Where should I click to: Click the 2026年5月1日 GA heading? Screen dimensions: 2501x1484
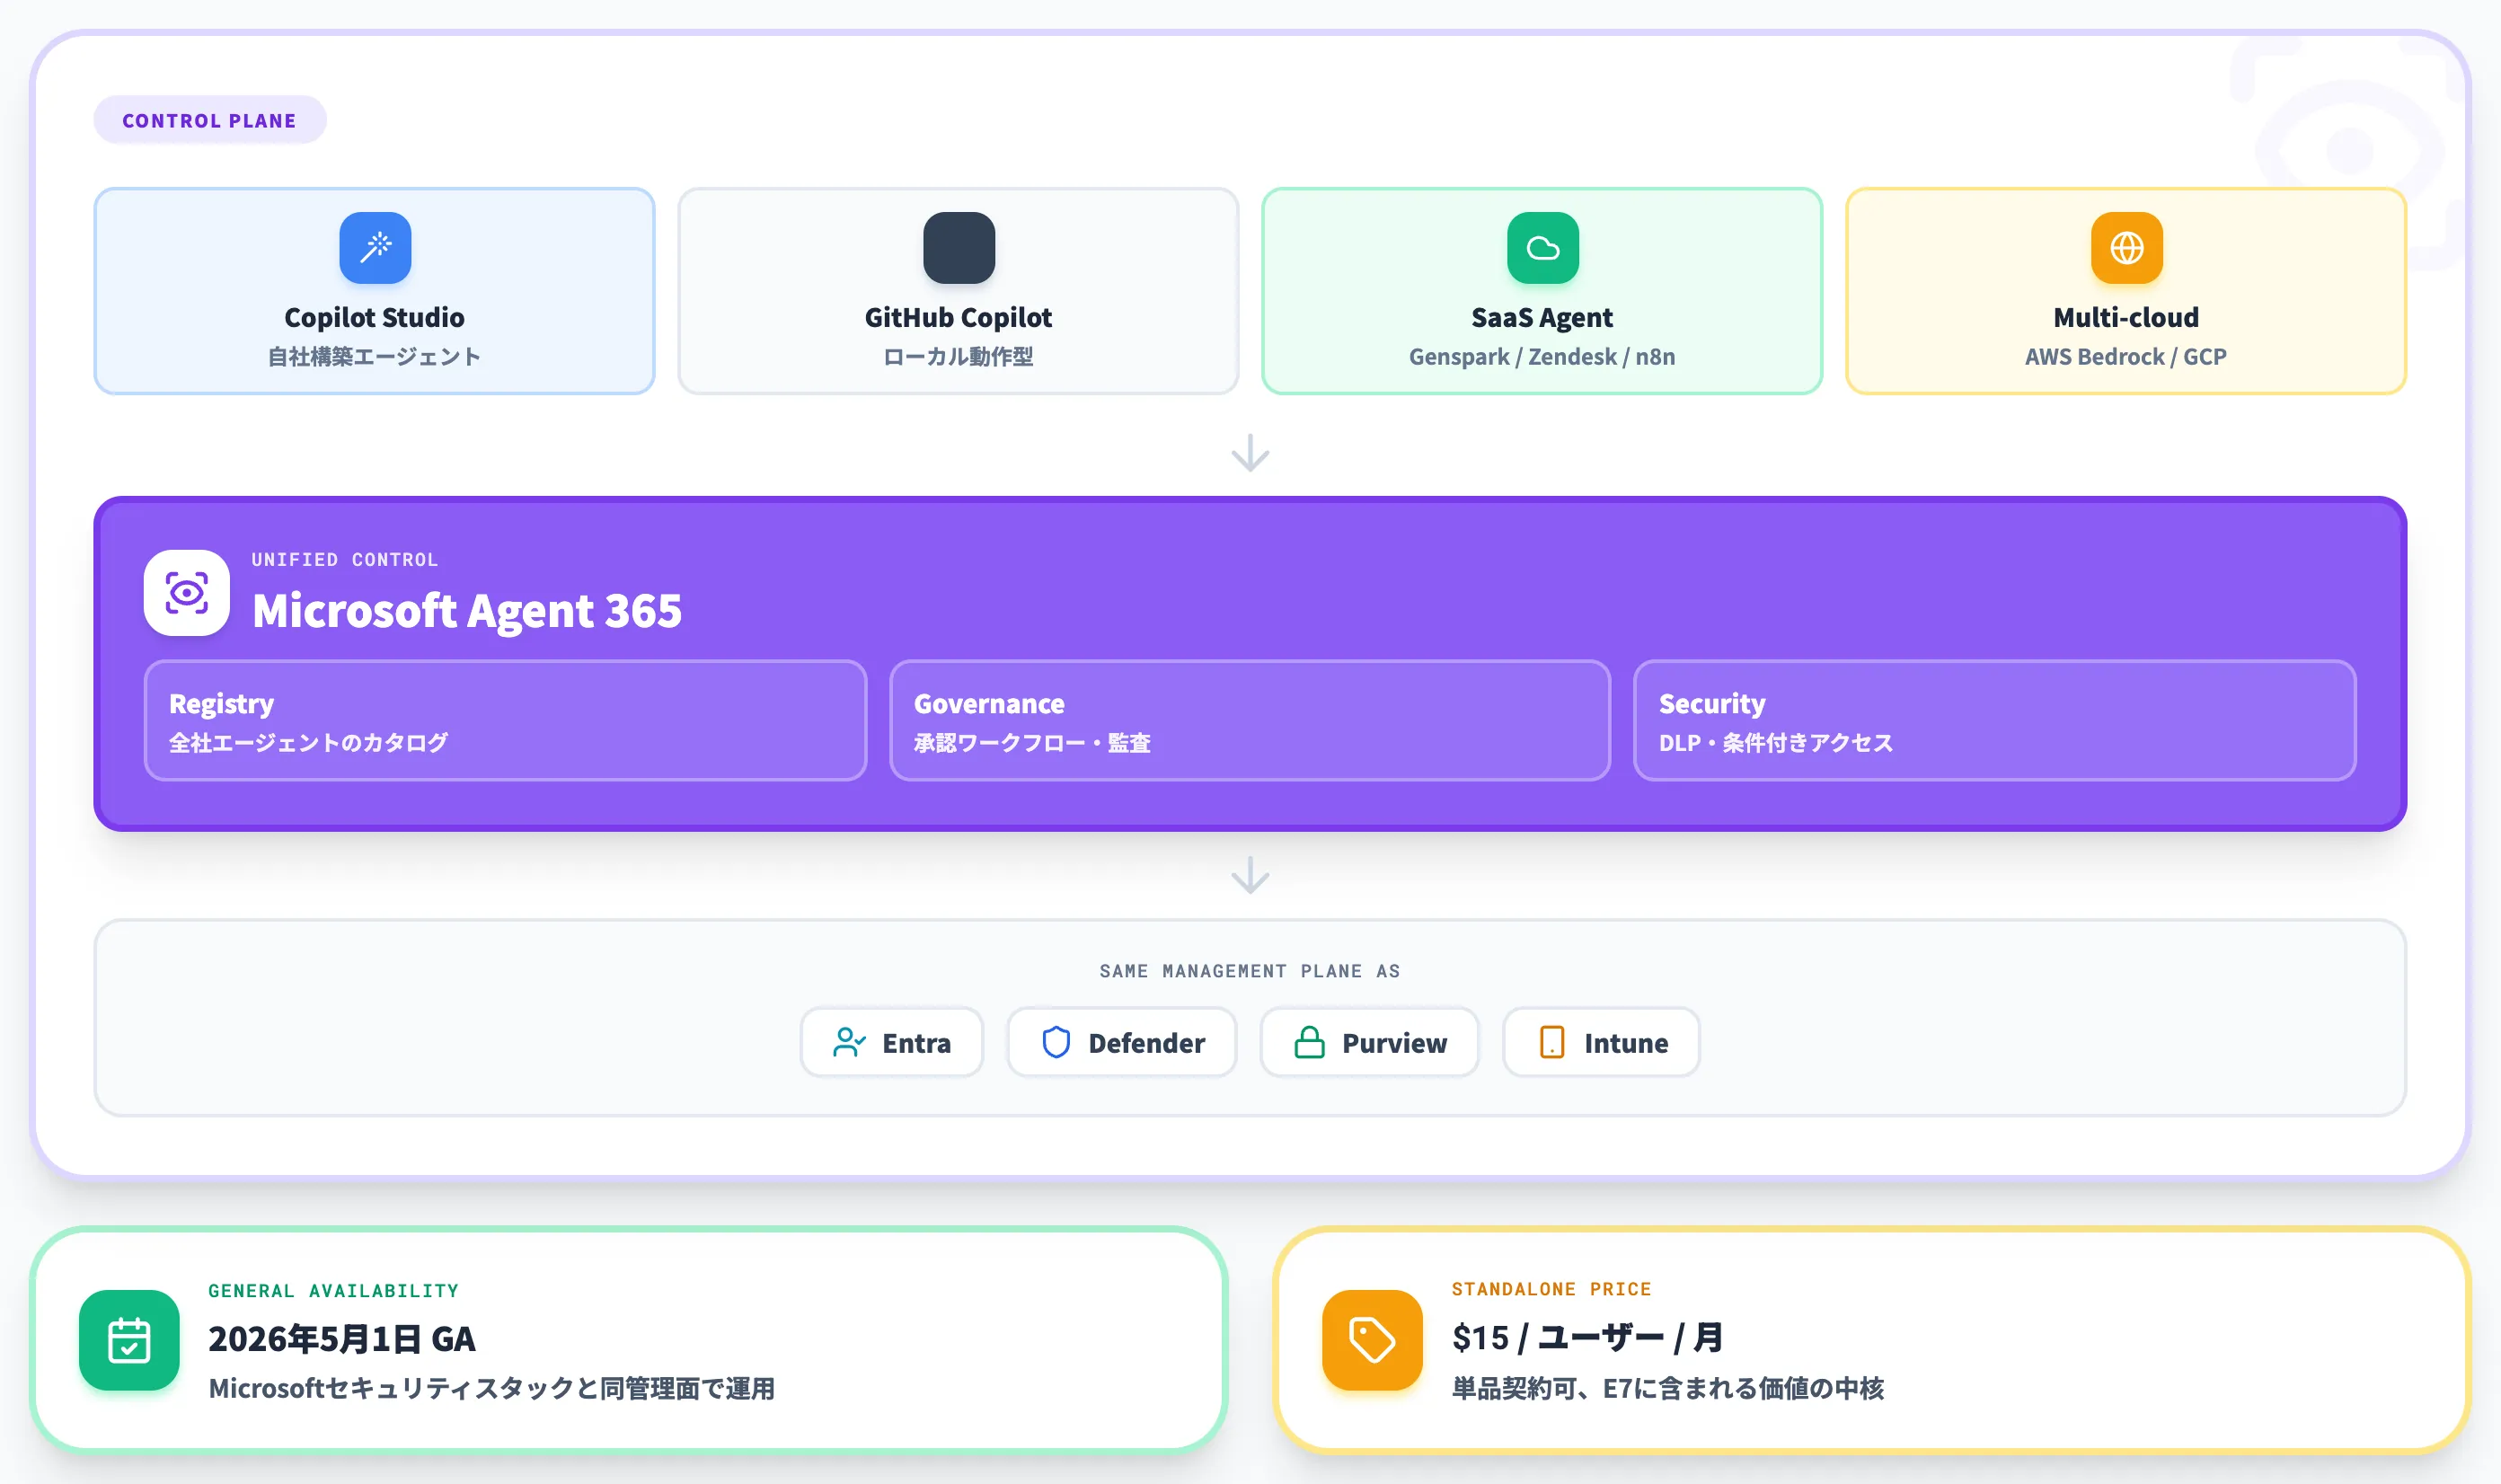click(342, 1339)
